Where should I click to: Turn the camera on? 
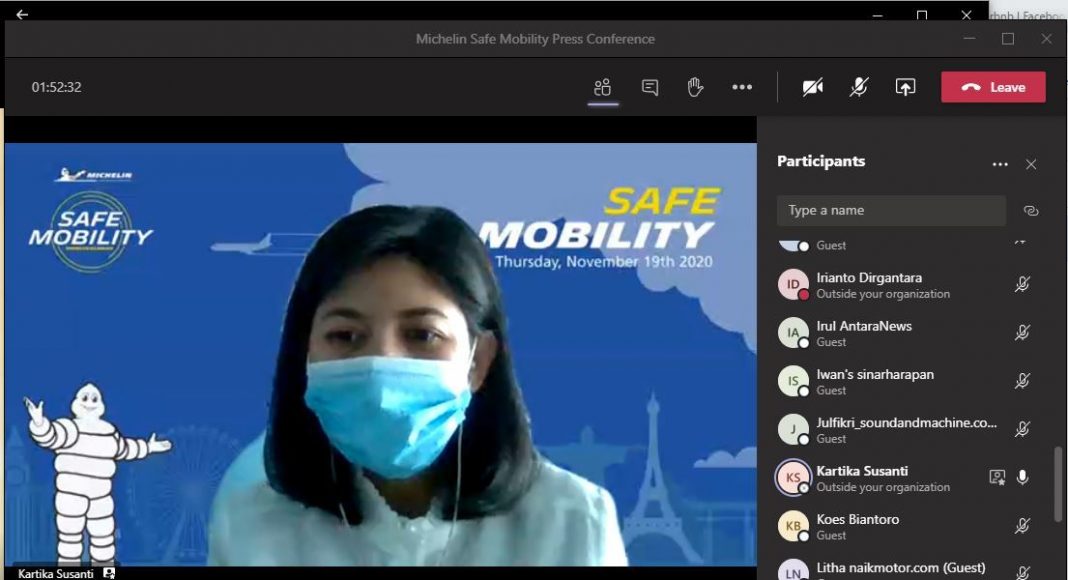tap(813, 87)
